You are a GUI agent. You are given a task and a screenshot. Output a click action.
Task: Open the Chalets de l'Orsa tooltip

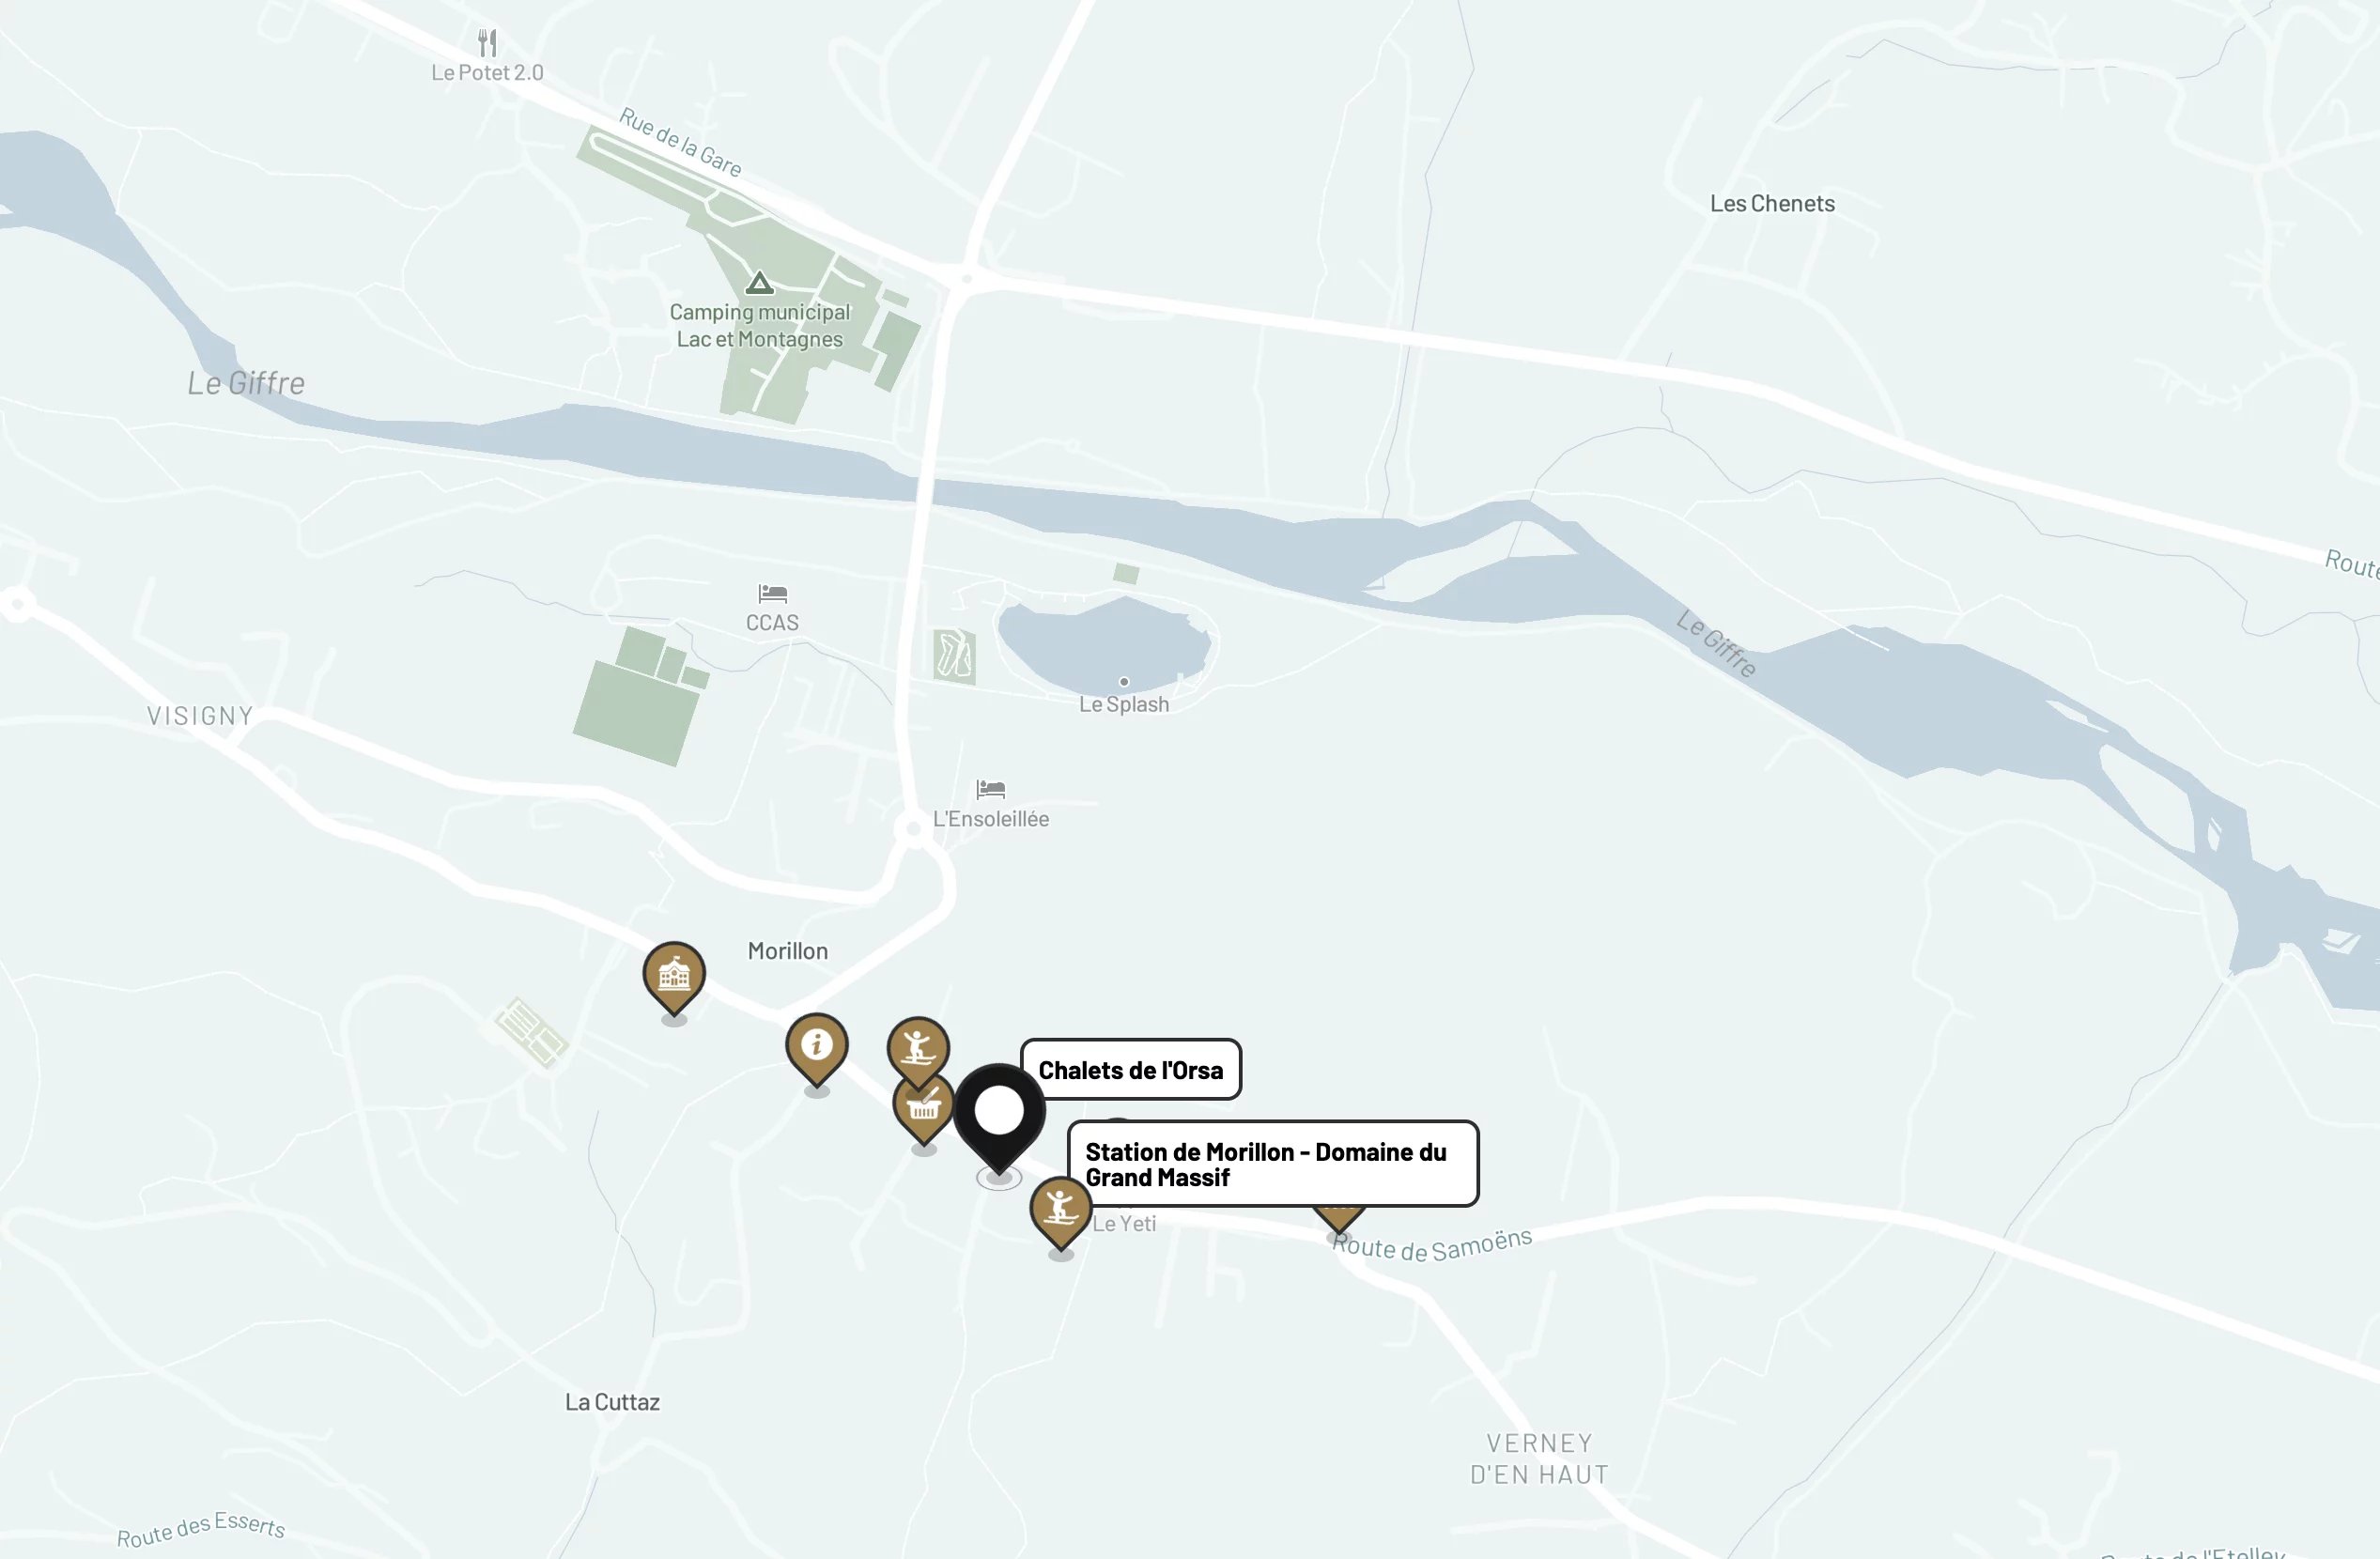[1130, 1069]
